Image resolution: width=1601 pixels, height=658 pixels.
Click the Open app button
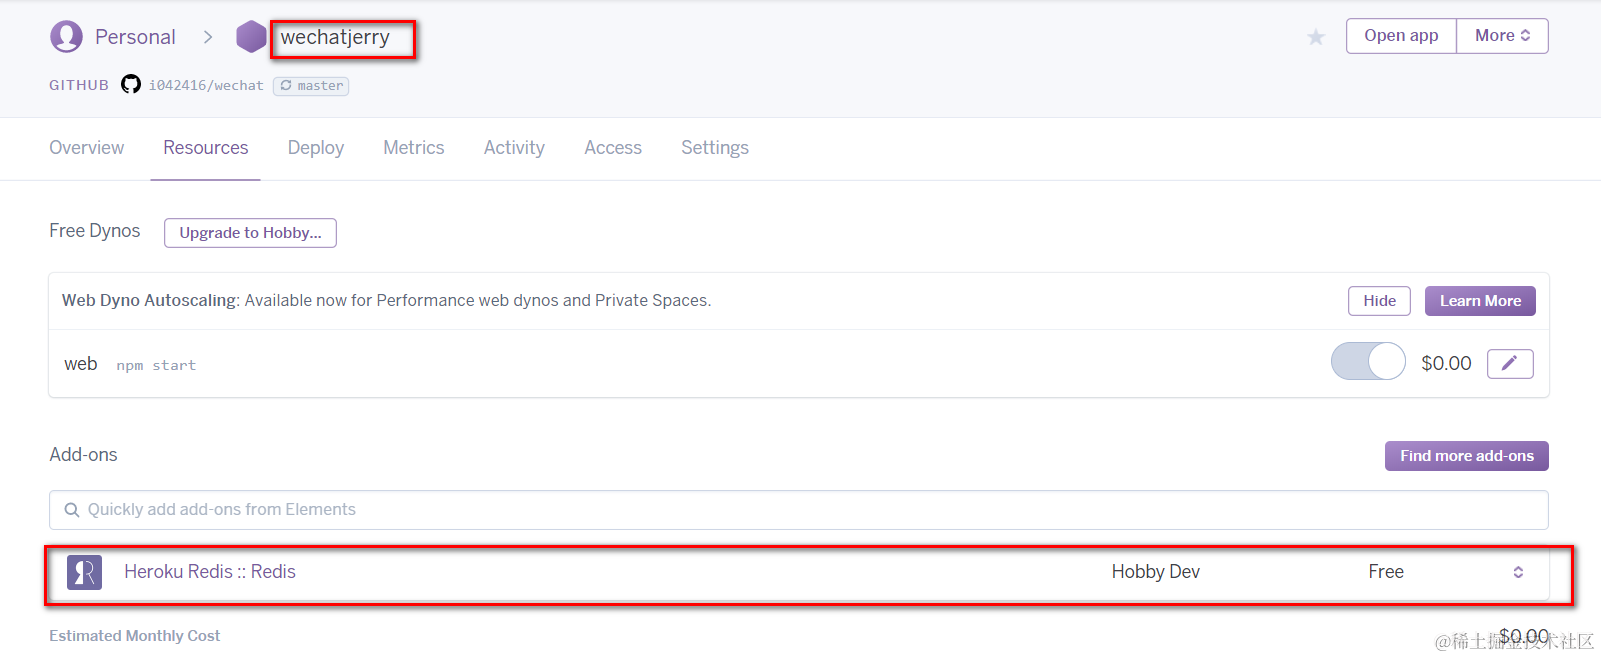(1401, 36)
